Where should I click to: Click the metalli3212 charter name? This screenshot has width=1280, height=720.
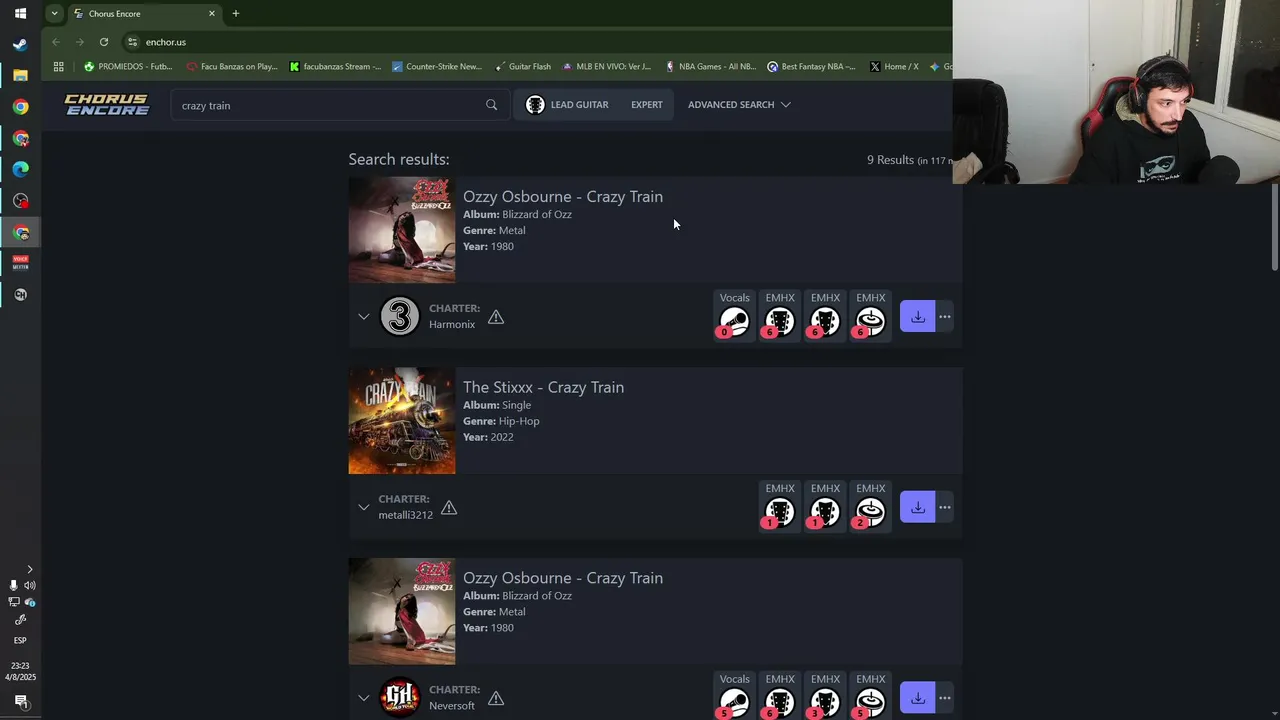[405, 515]
